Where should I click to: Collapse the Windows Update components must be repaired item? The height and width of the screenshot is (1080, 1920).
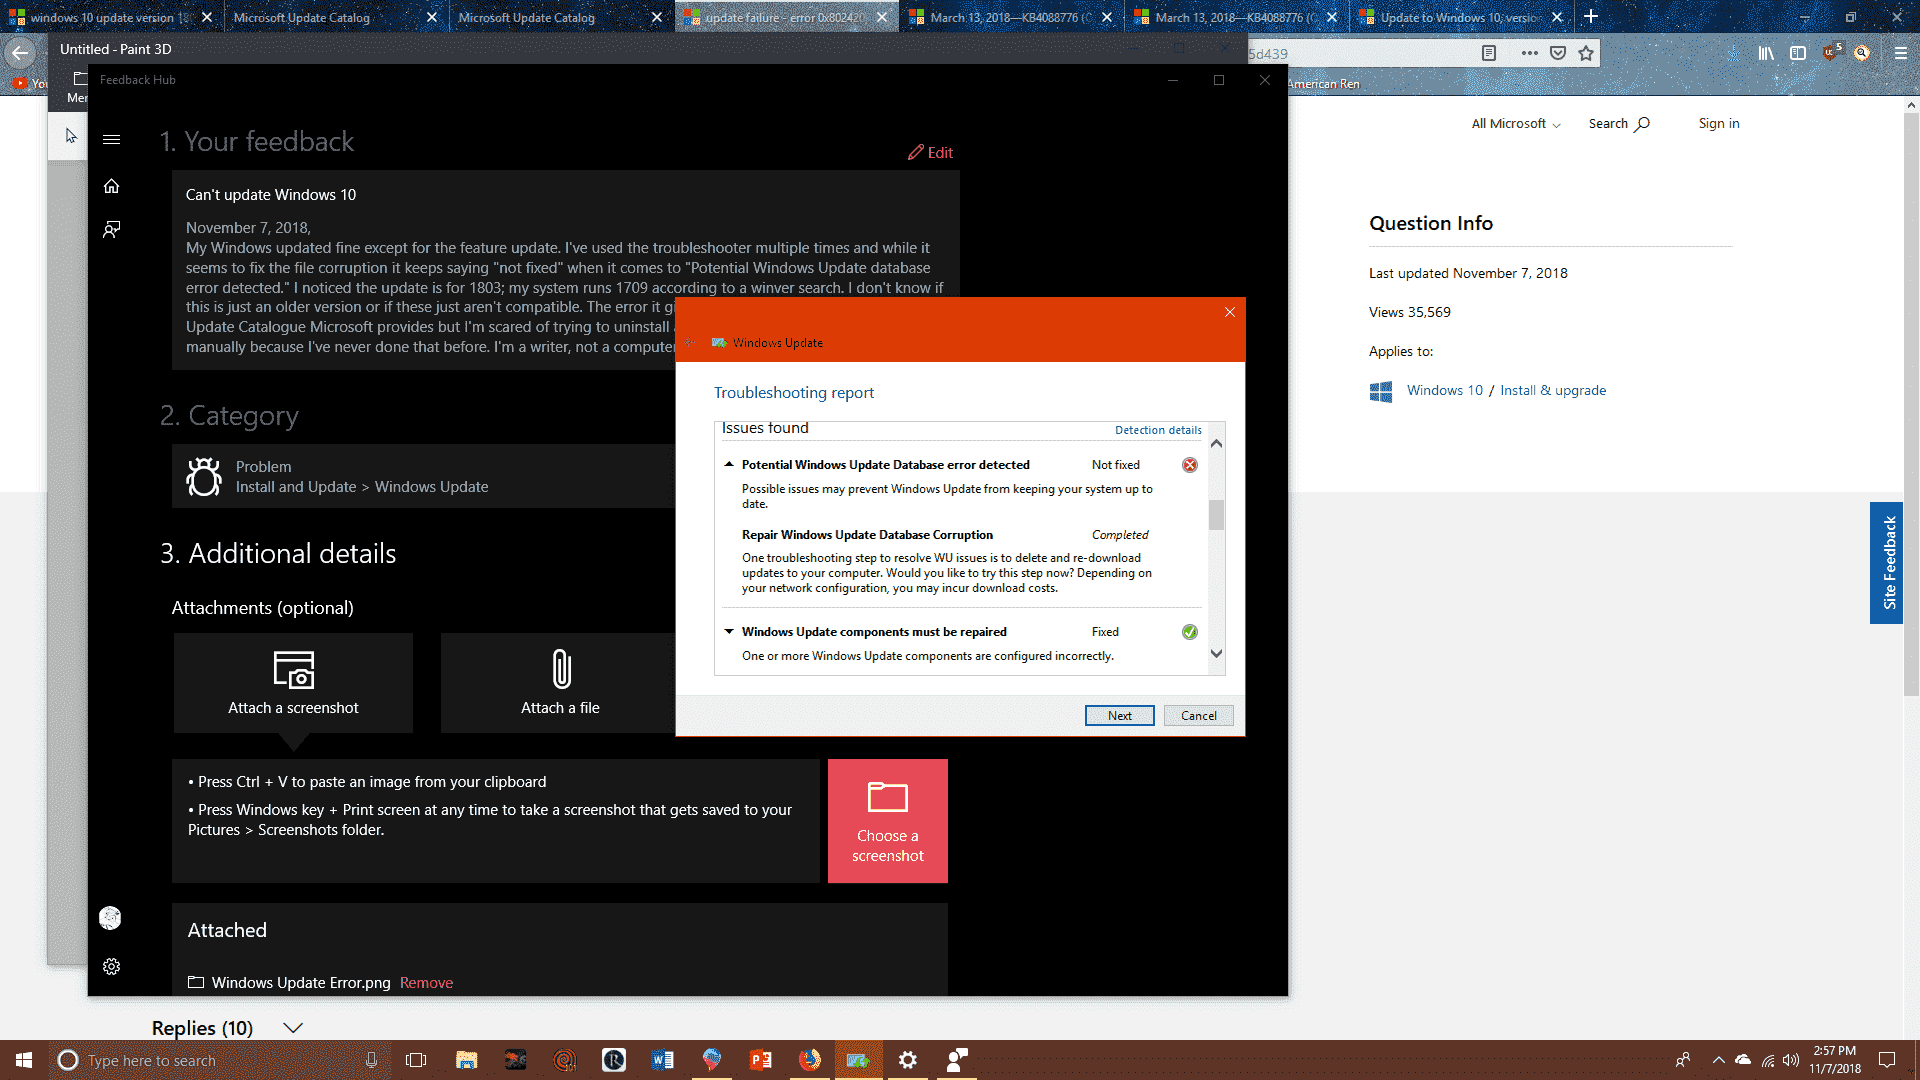[x=729, y=631]
